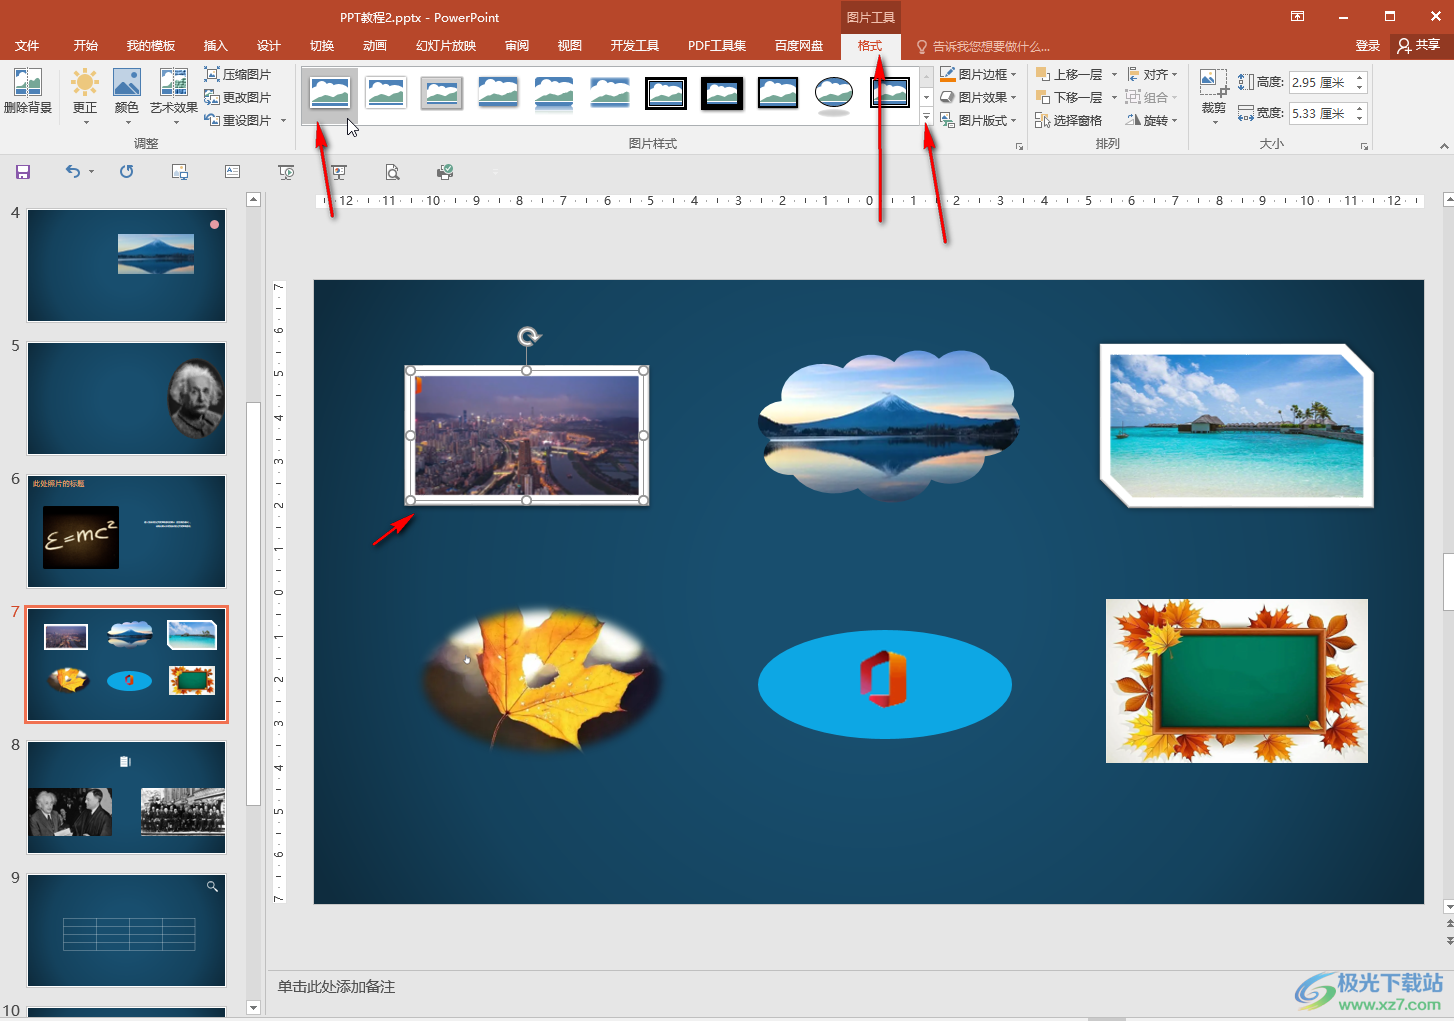Click the Share (共享) button

point(1419,46)
